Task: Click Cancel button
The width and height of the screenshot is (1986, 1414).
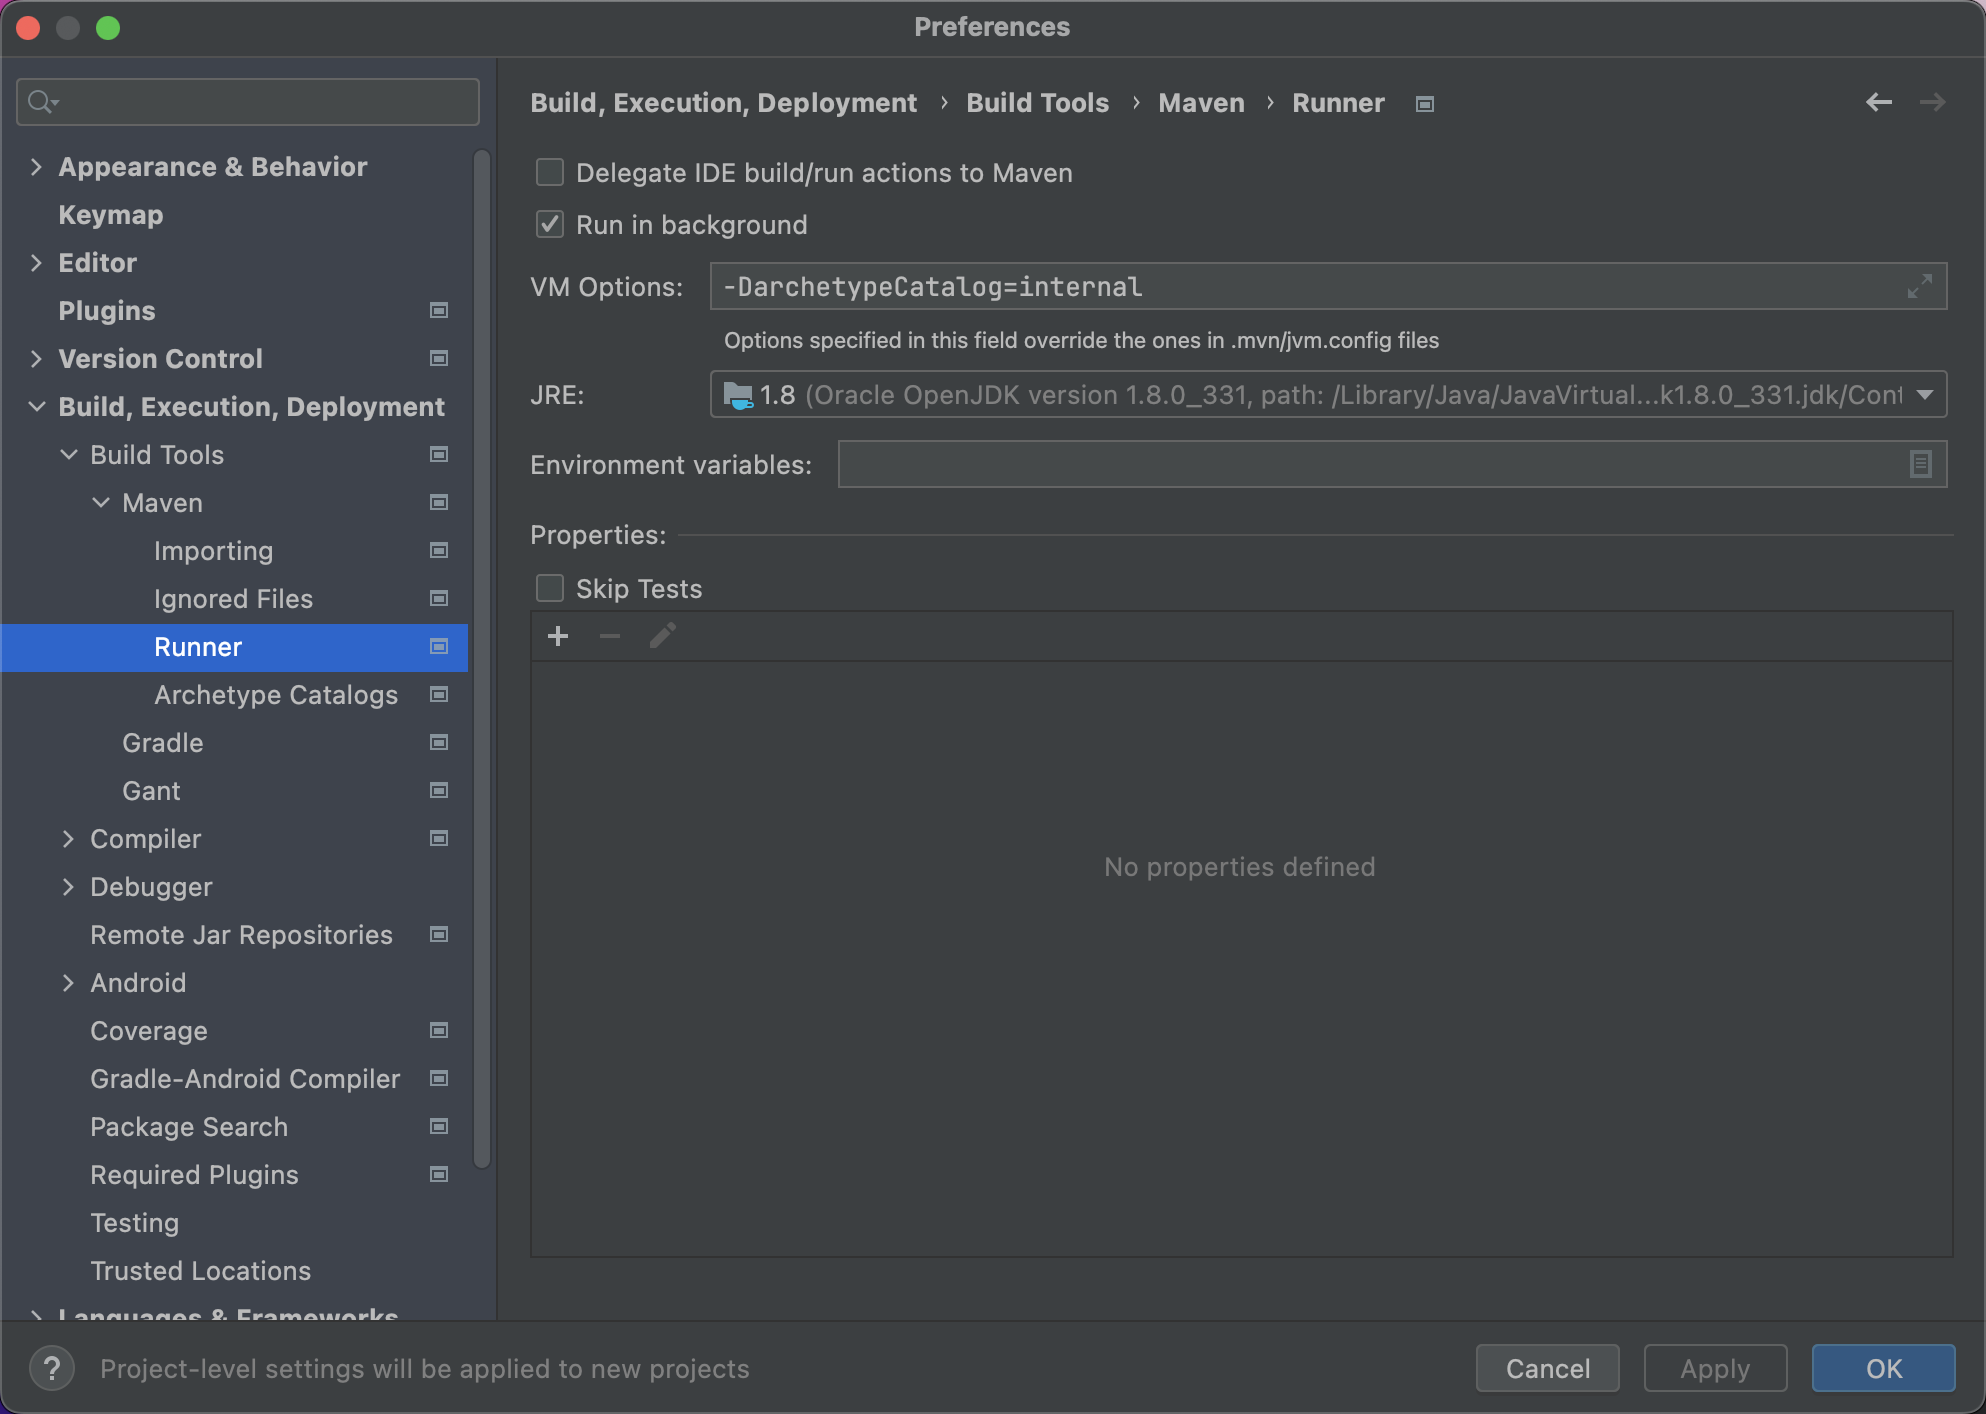Action: (x=1548, y=1368)
